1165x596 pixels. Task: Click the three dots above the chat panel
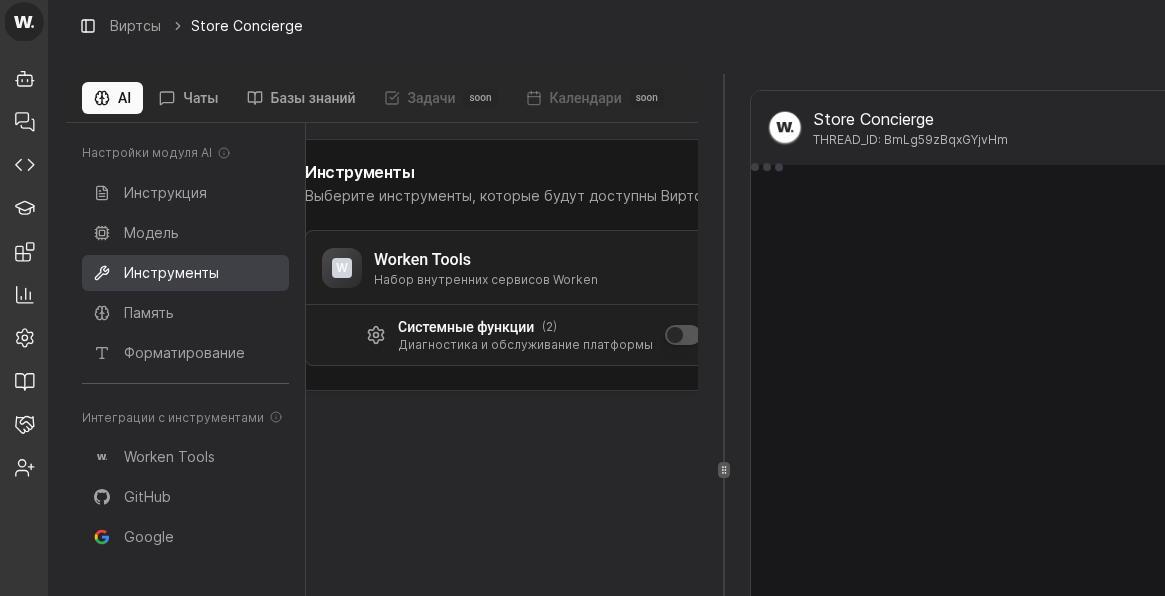pyautogui.click(x=766, y=167)
